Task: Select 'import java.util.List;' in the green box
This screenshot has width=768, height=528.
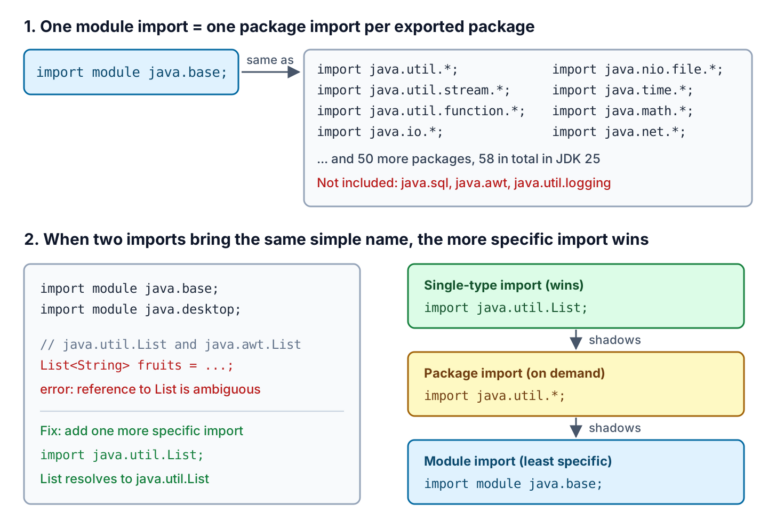Action: pos(505,308)
